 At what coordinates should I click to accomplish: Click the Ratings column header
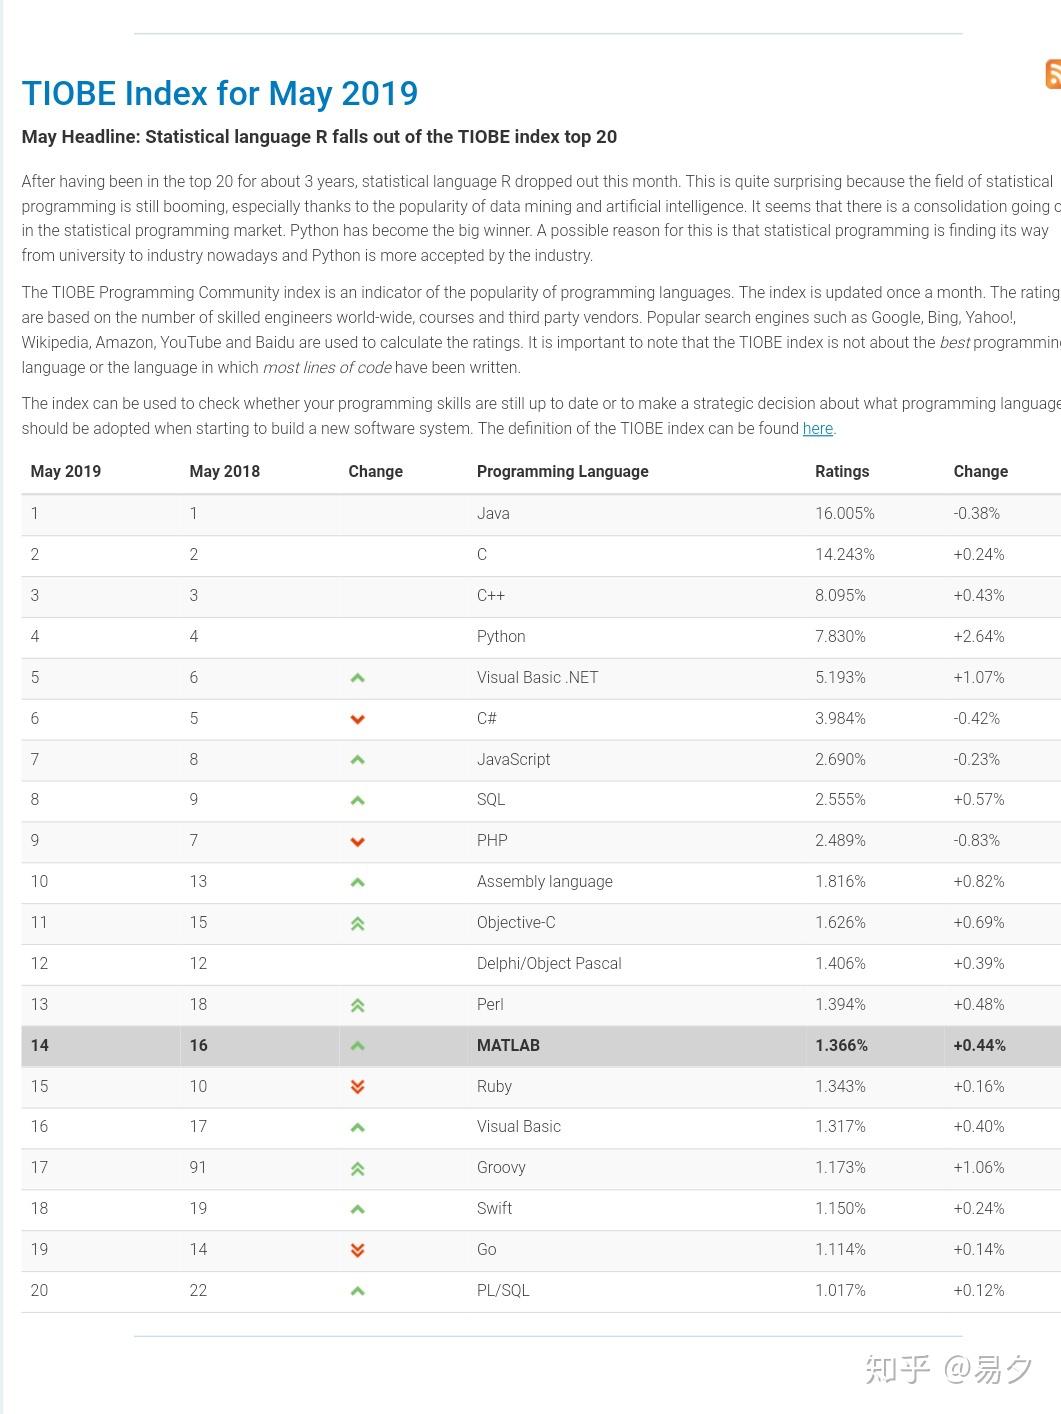(x=842, y=472)
